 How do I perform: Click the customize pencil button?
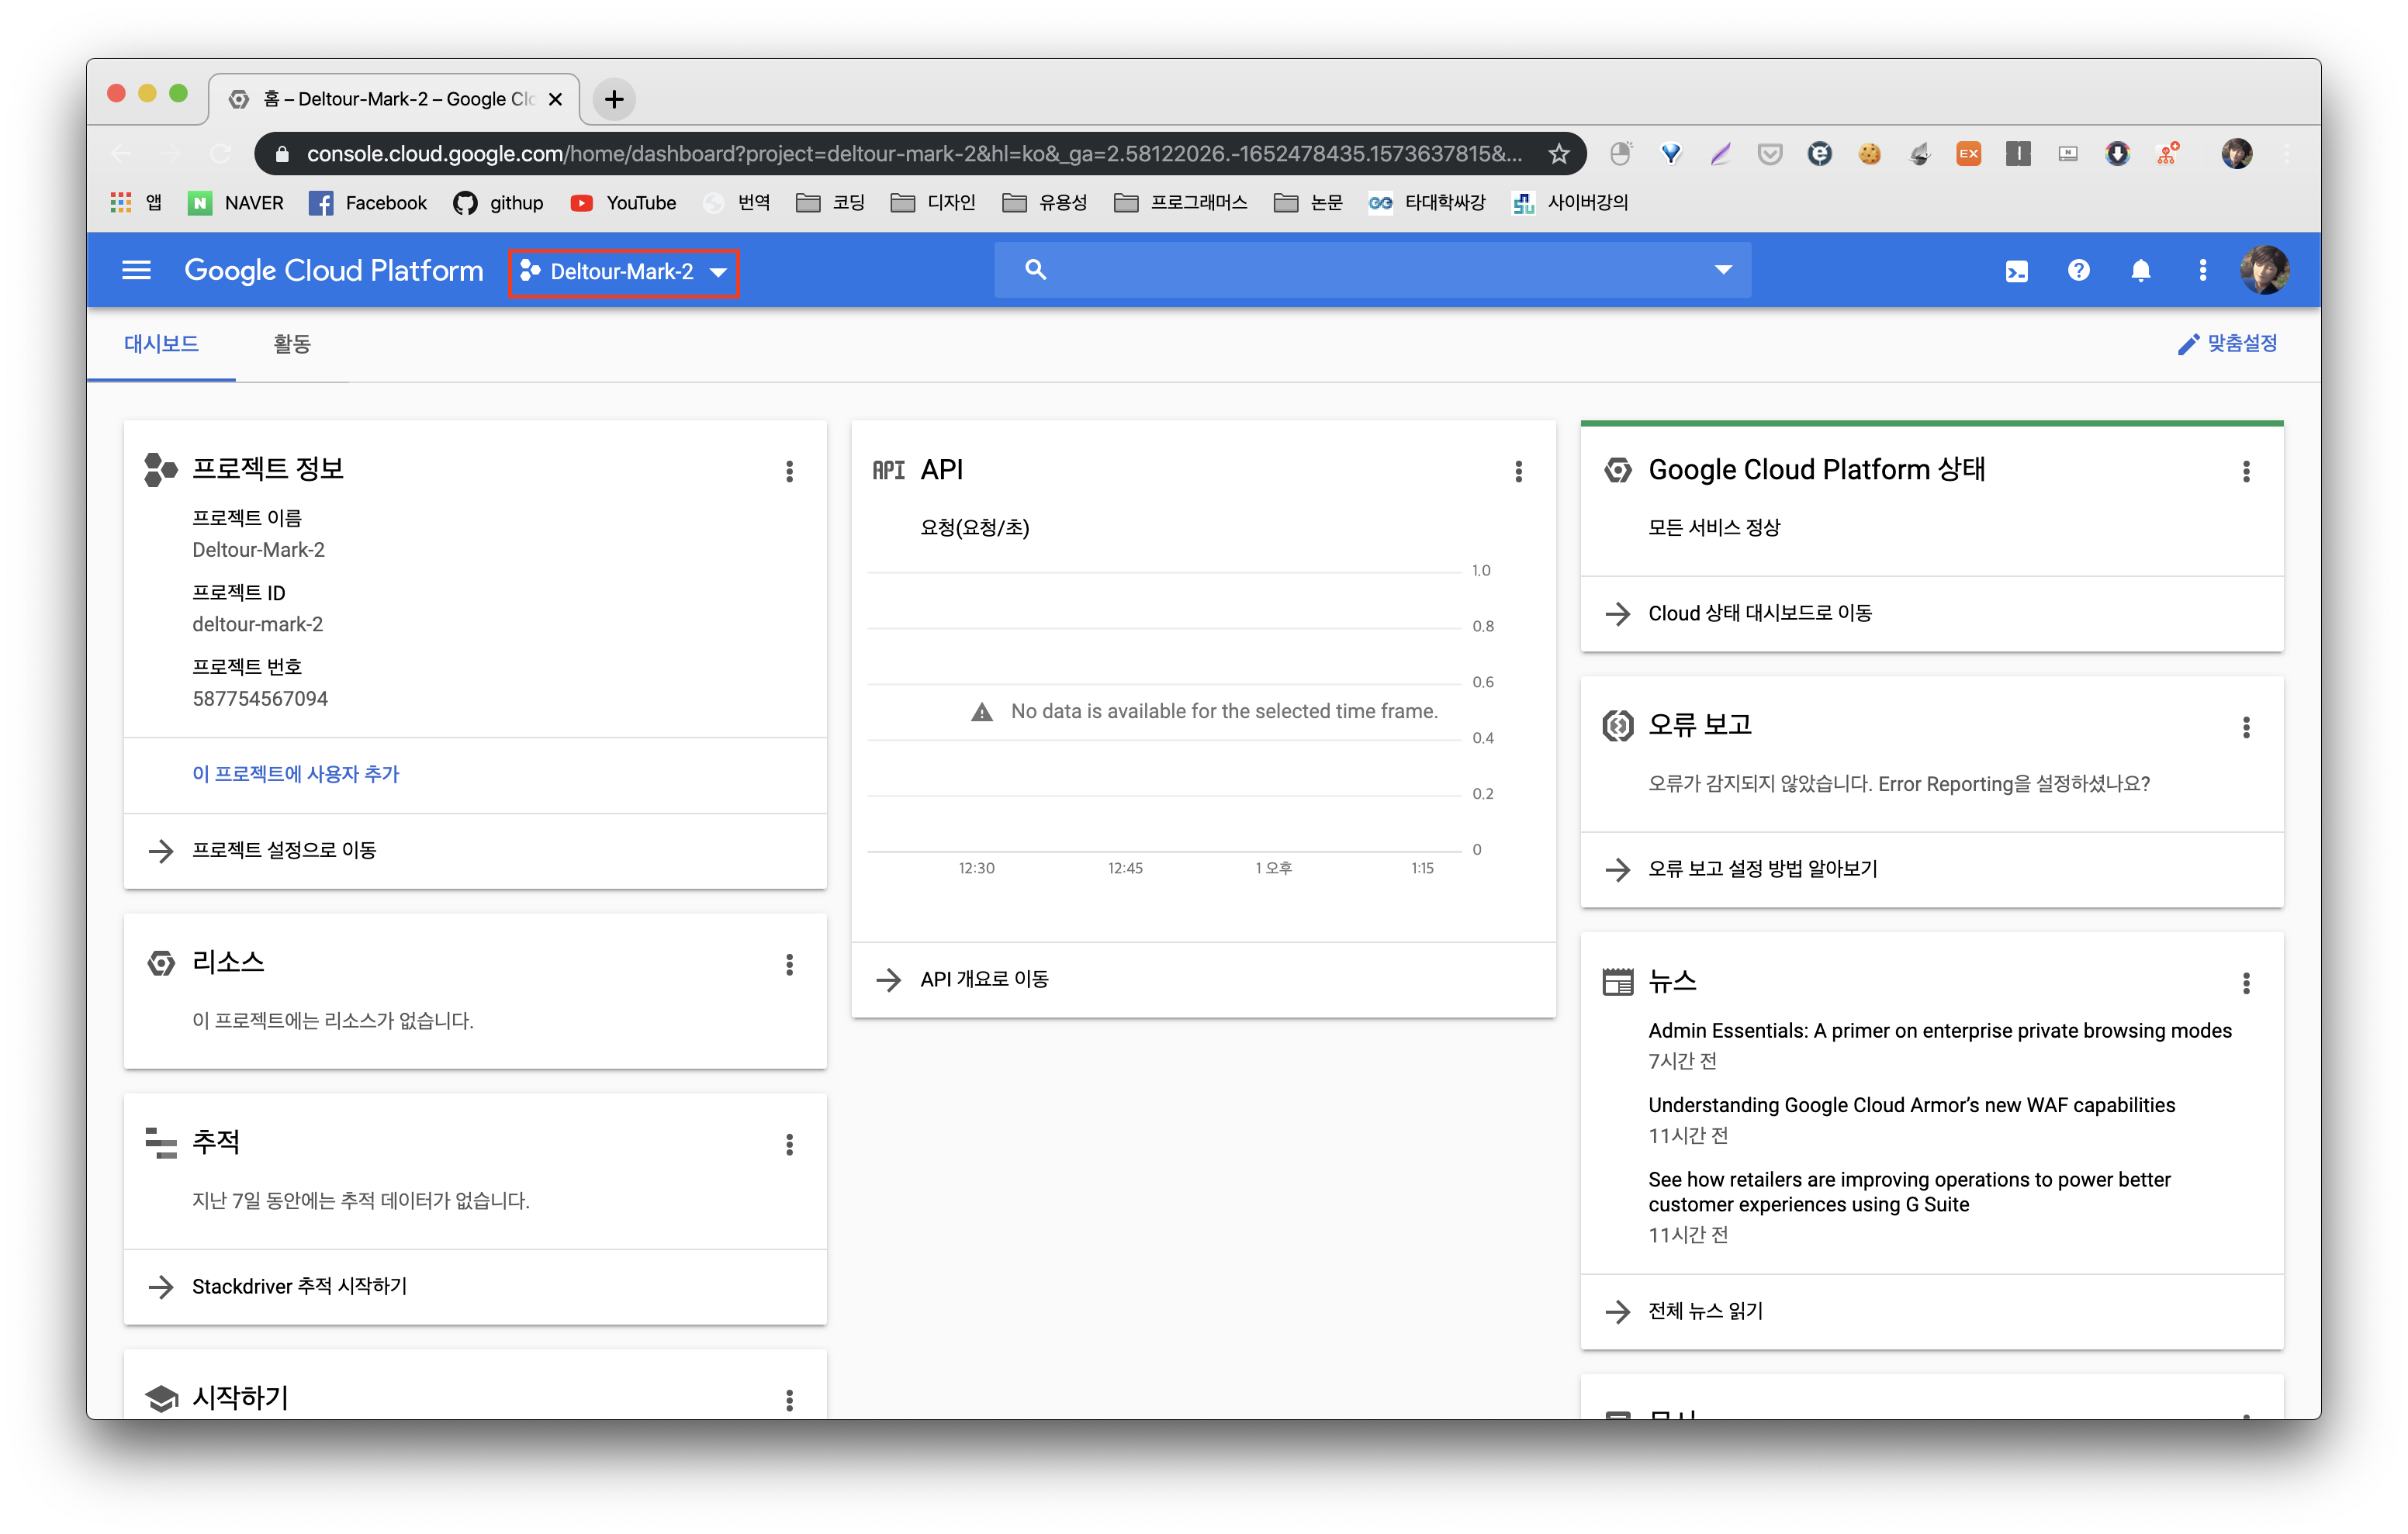(2227, 344)
